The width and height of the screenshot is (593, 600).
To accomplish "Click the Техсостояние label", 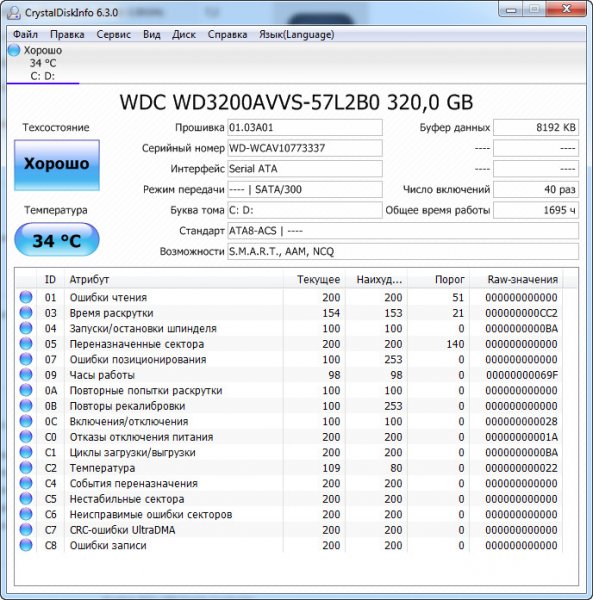I will 56,127.
